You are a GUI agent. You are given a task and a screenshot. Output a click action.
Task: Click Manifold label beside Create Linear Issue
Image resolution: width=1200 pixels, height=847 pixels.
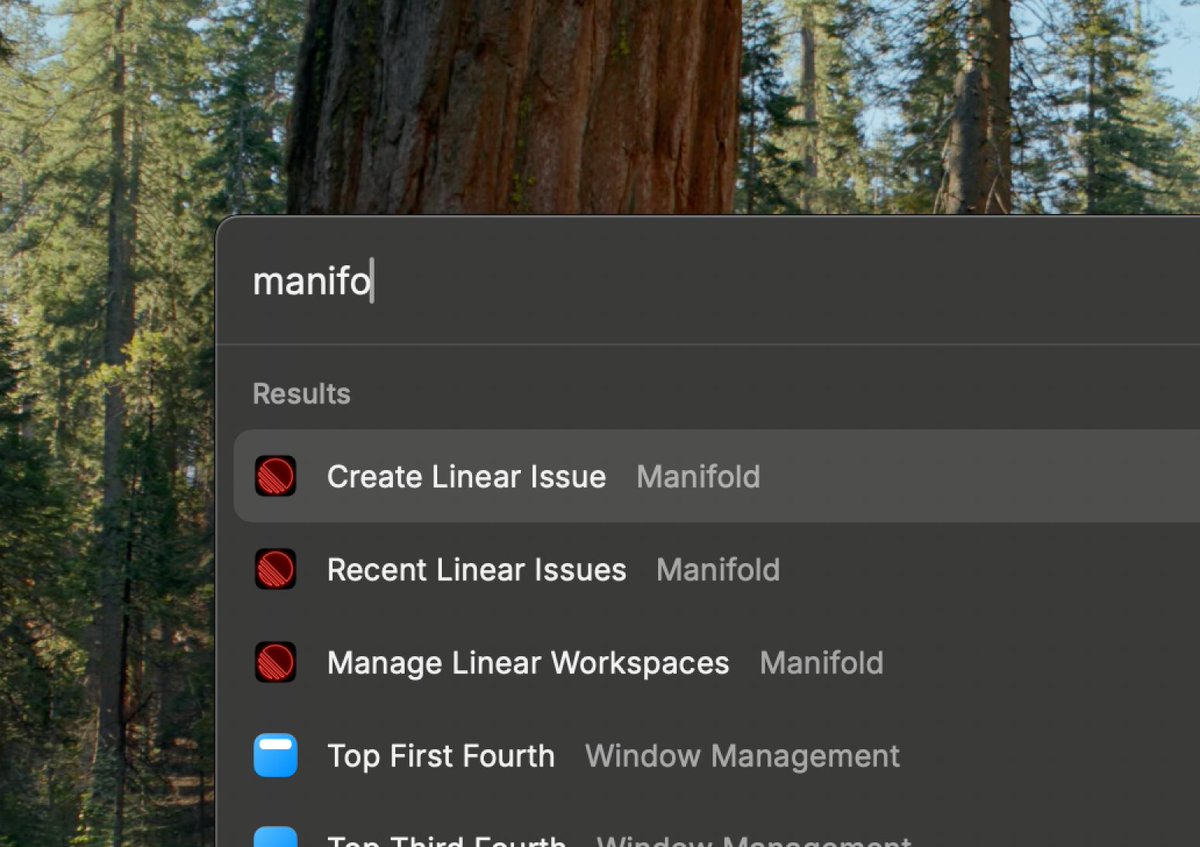698,477
